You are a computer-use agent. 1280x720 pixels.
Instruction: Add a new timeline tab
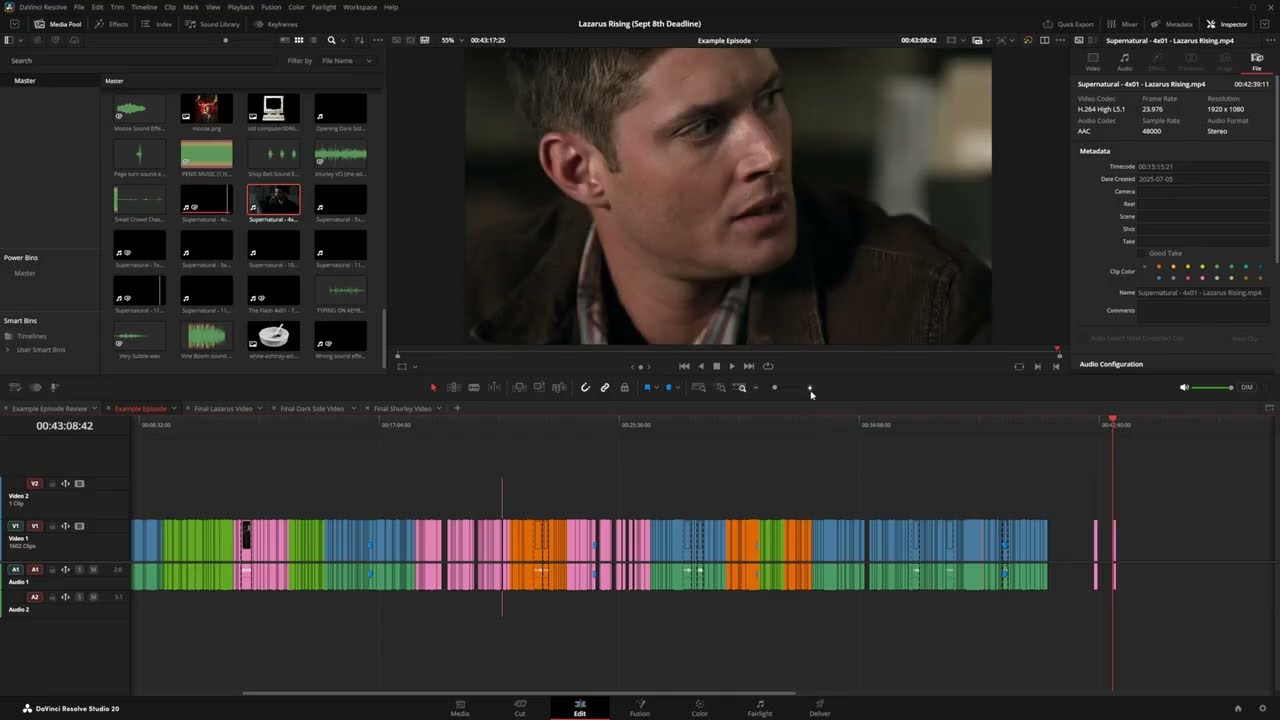(x=457, y=408)
